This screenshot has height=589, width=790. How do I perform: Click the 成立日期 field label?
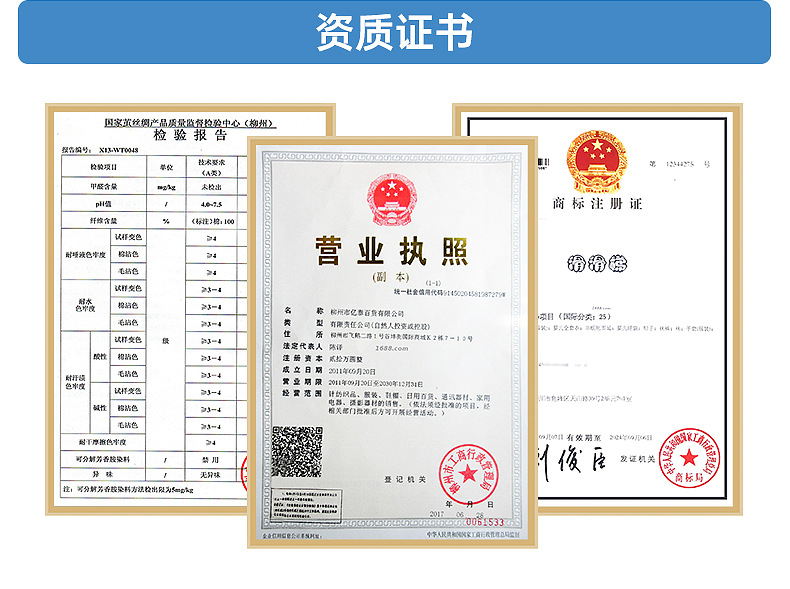(x=303, y=370)
